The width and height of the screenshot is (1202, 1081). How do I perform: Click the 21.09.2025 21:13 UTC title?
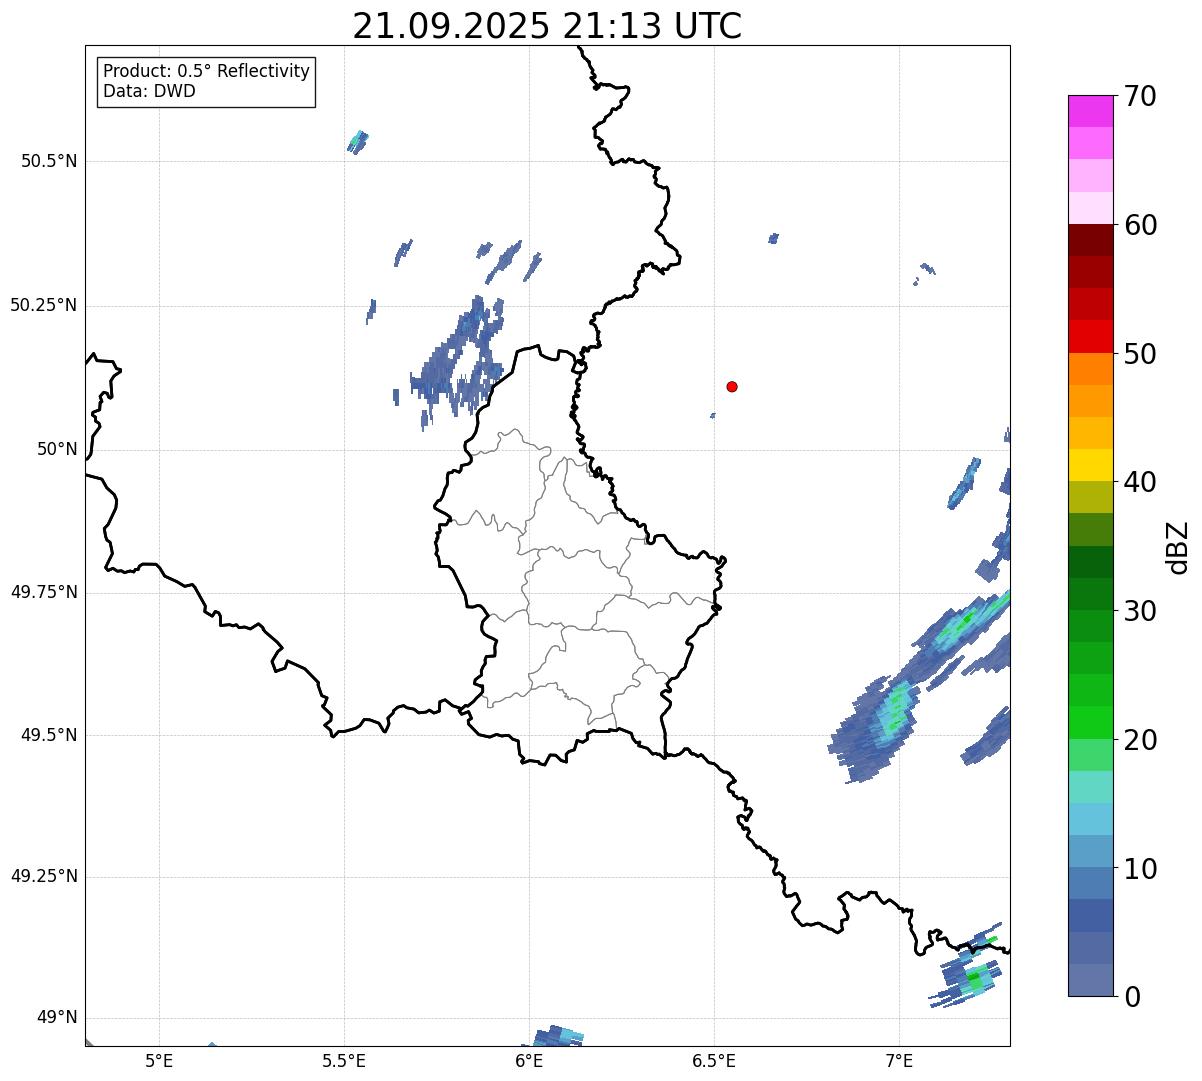547,26
